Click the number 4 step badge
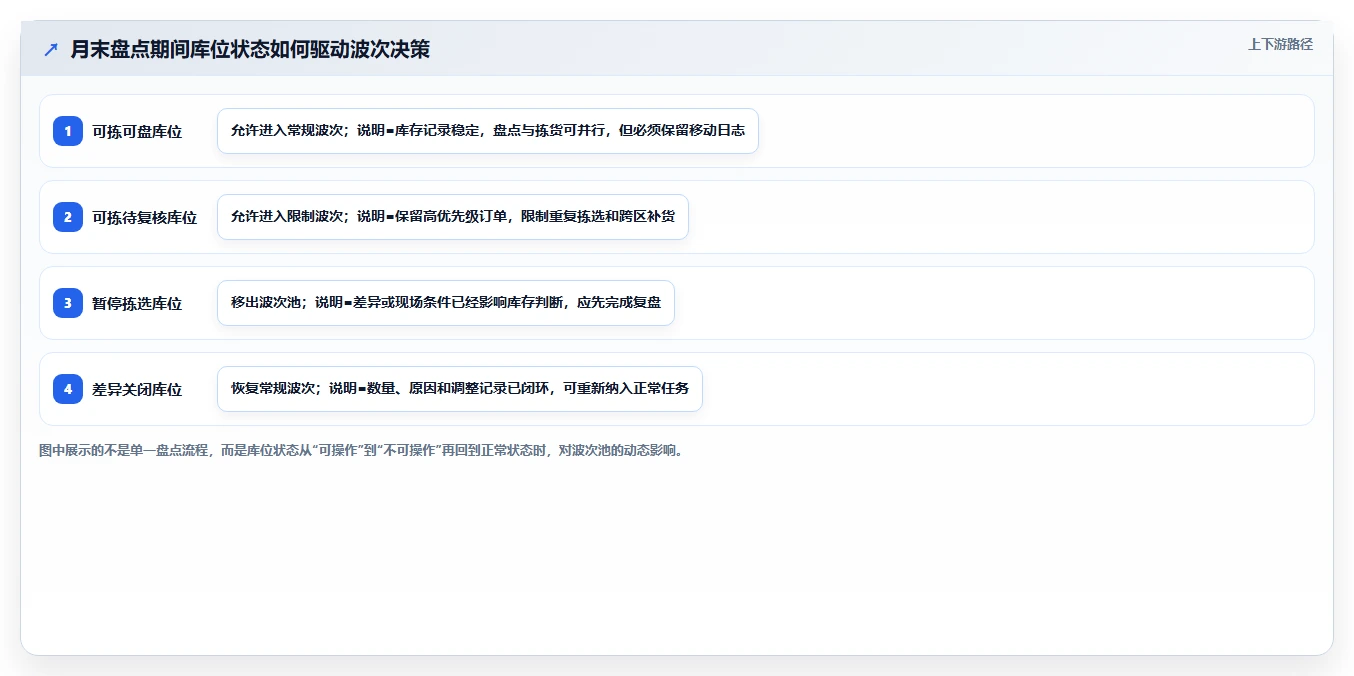 pyautogui.click(x=68, y=389)
